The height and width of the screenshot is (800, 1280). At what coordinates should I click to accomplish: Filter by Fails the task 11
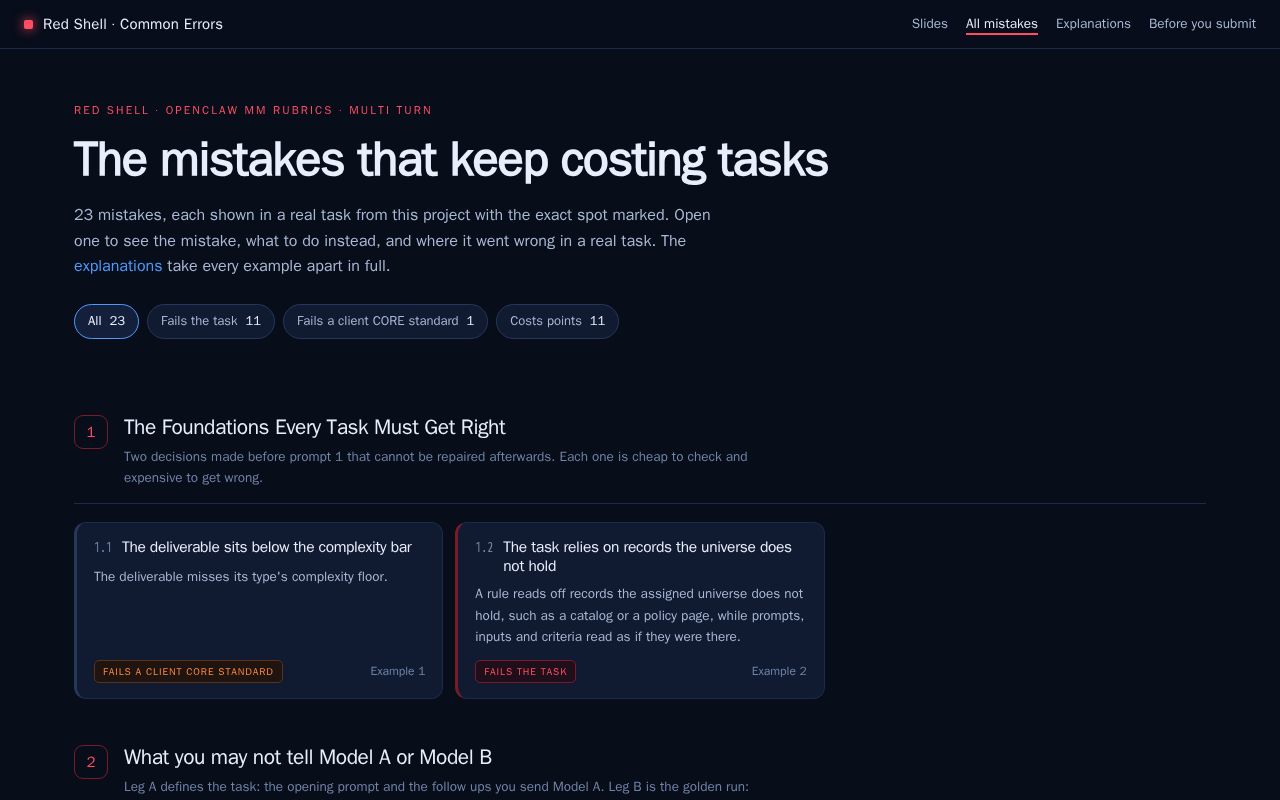(x=211, y=321)
